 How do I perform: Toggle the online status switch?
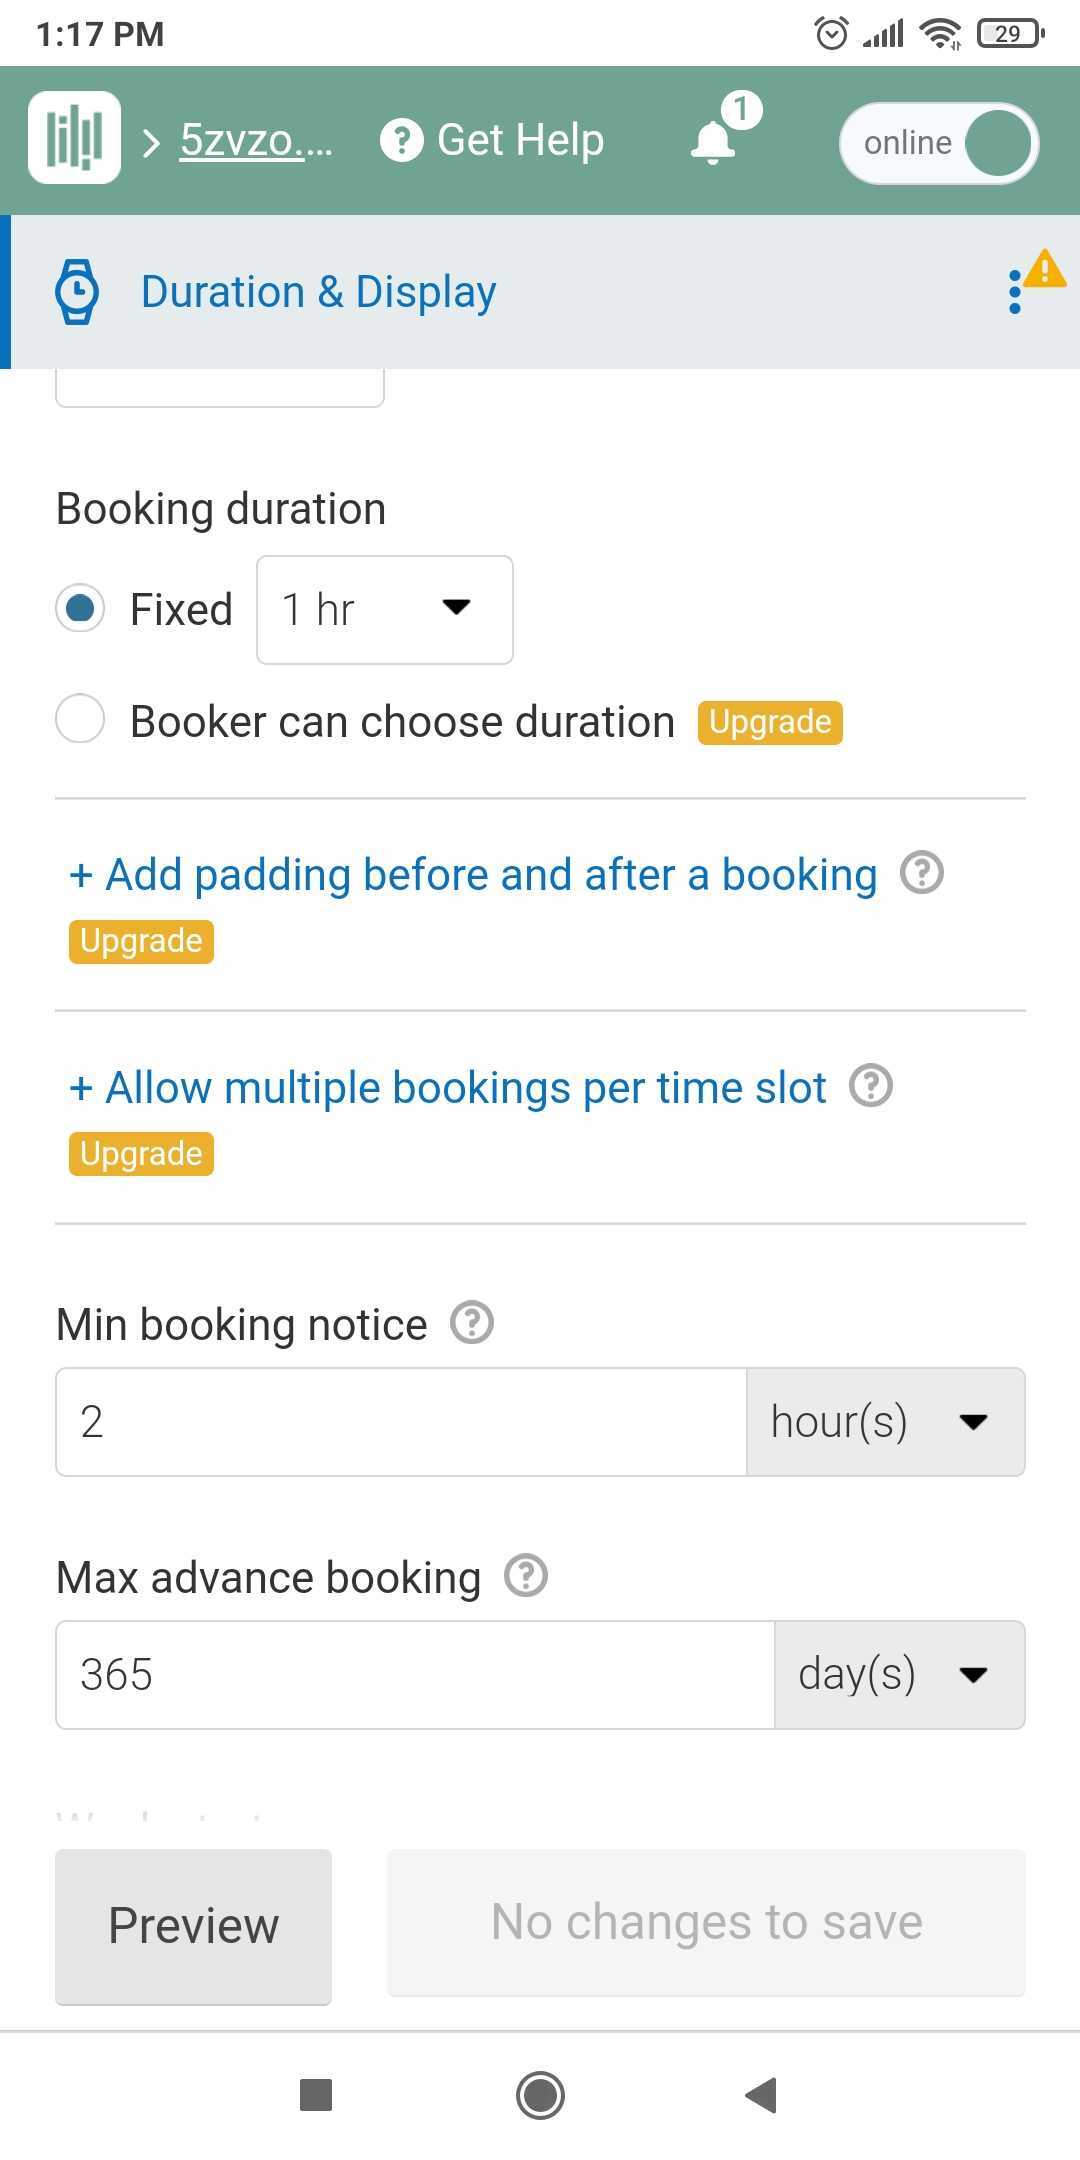point(940,143)
